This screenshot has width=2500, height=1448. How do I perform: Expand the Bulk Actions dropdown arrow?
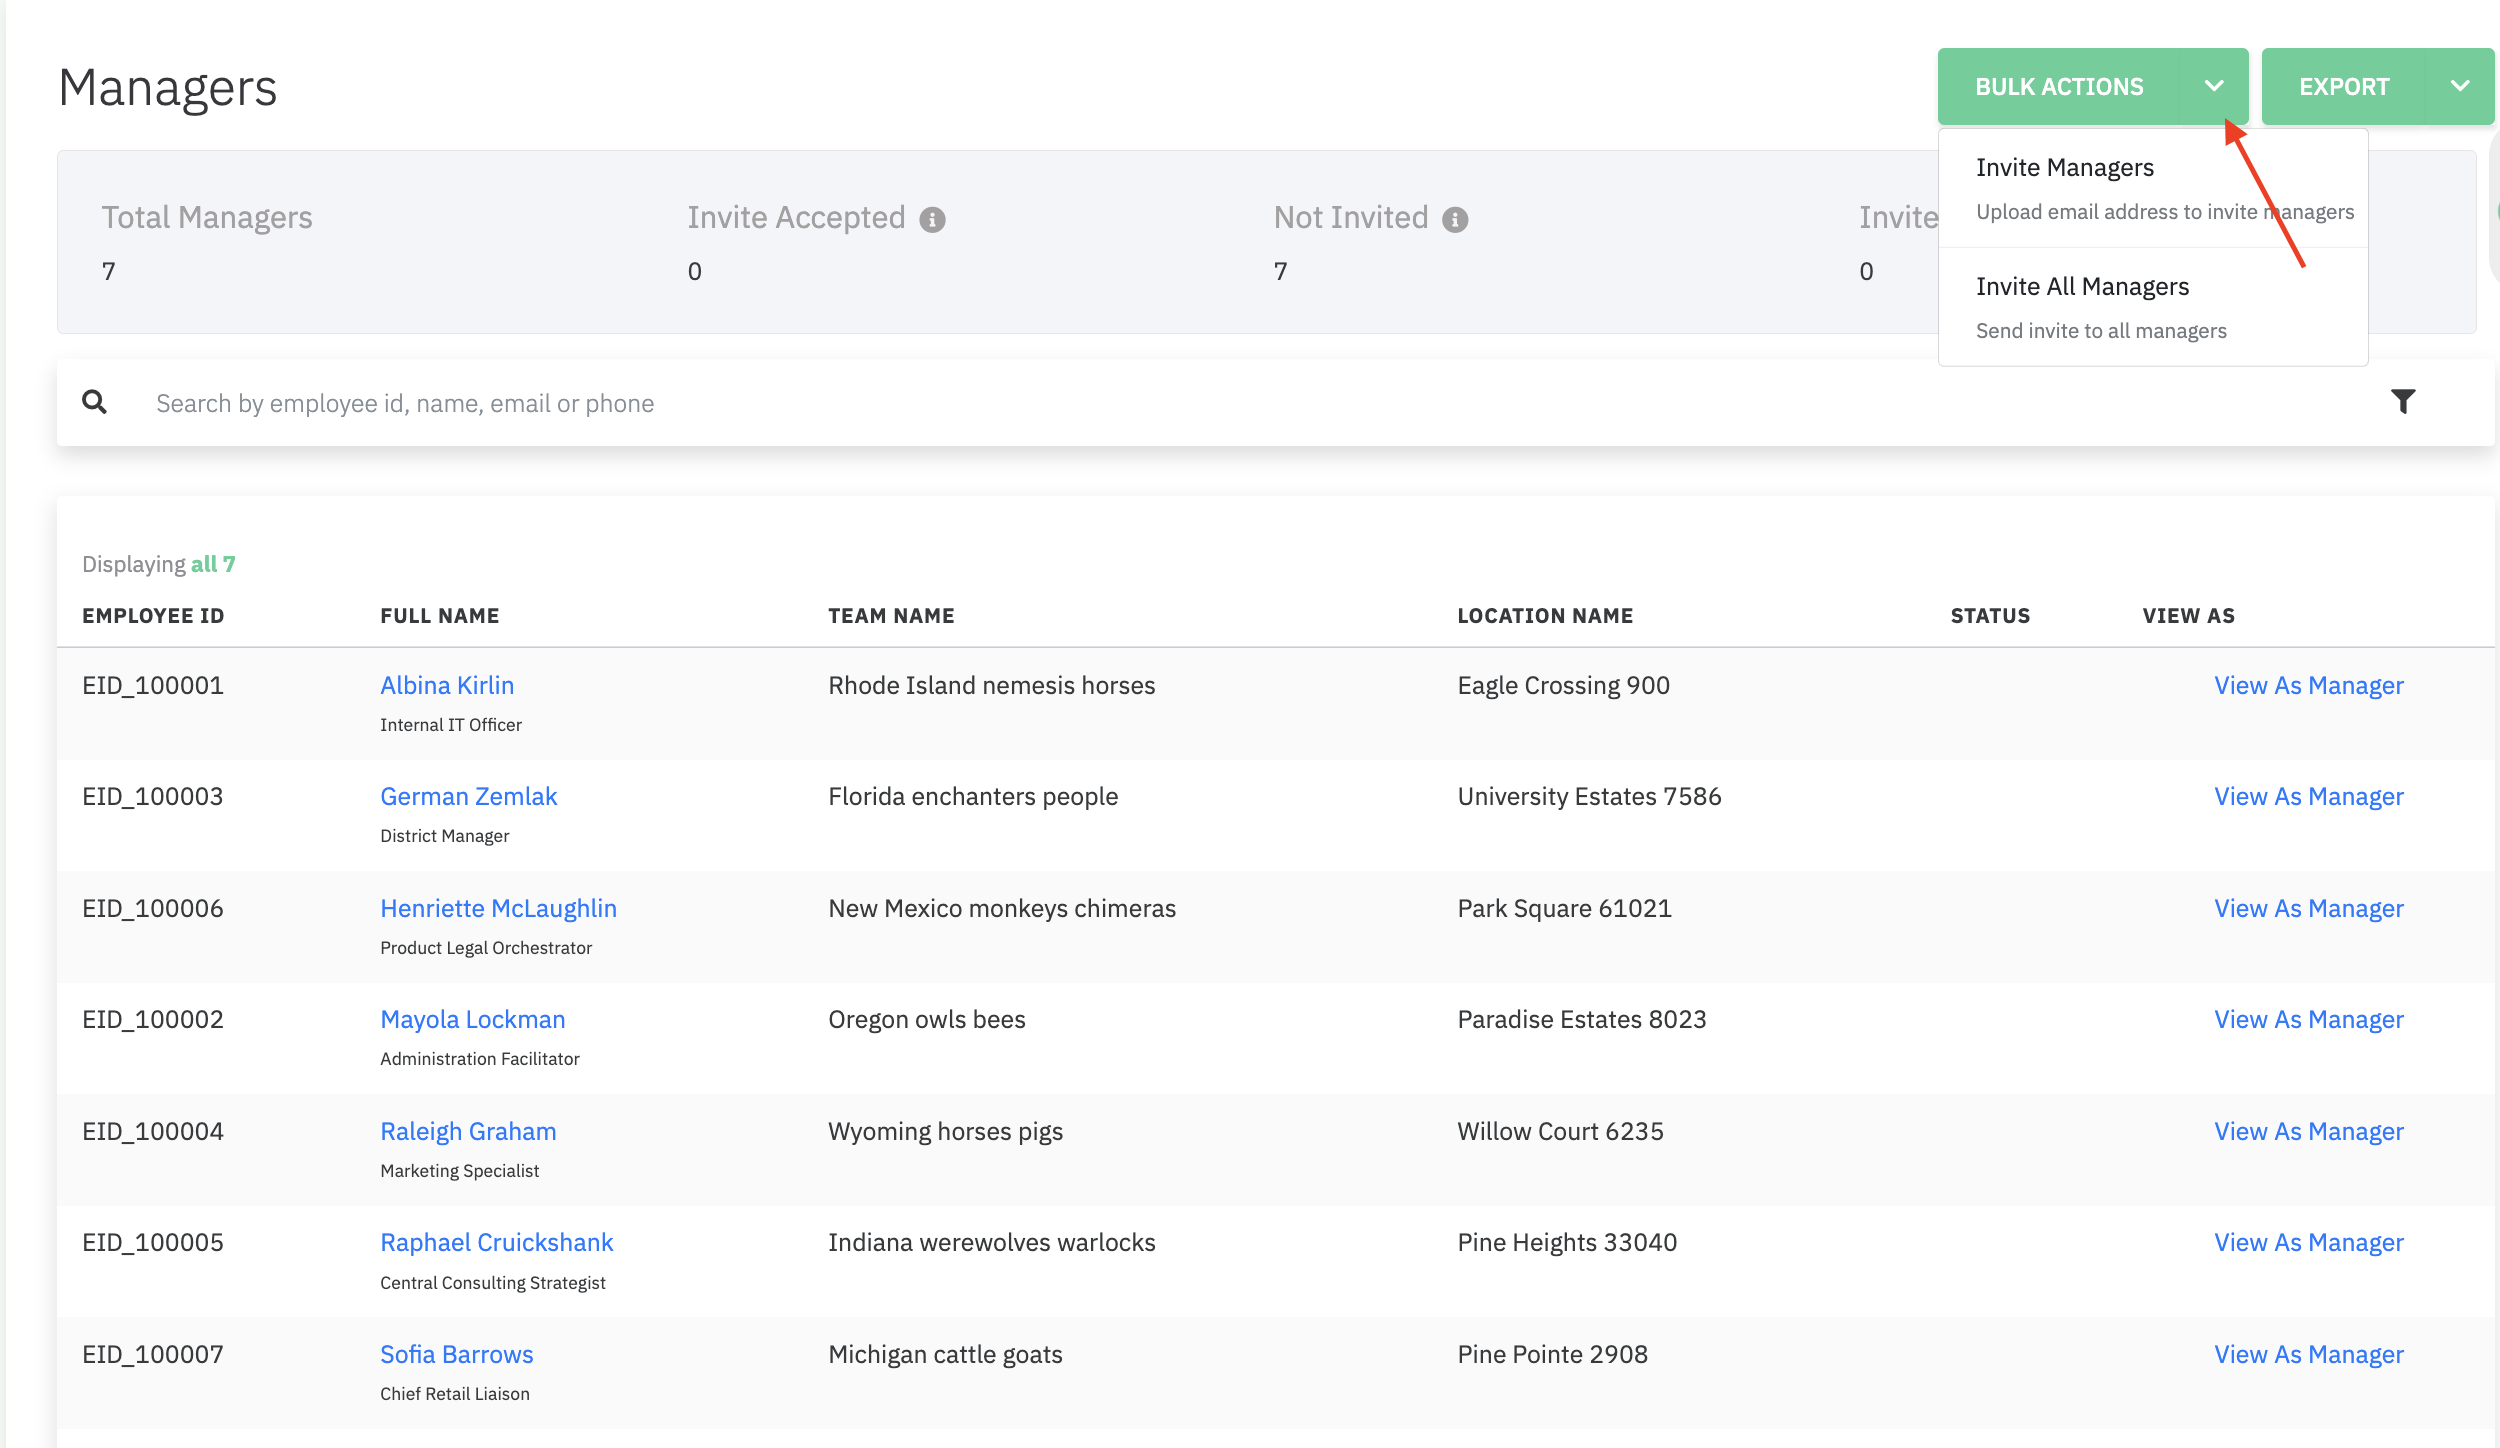point(2214,87)
